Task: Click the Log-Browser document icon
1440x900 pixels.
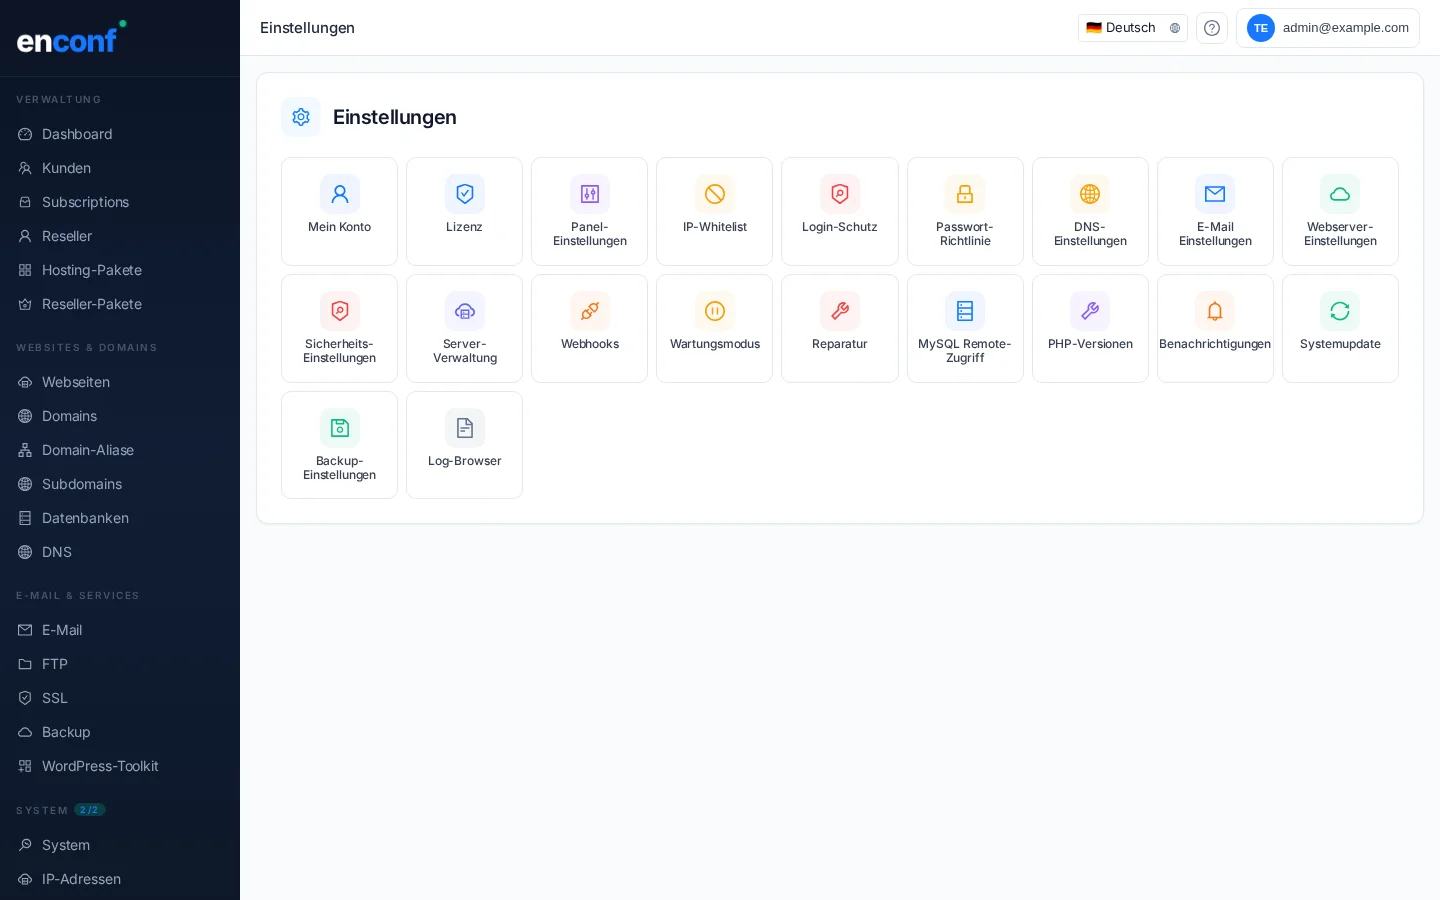Action: [x=464, y=428]
